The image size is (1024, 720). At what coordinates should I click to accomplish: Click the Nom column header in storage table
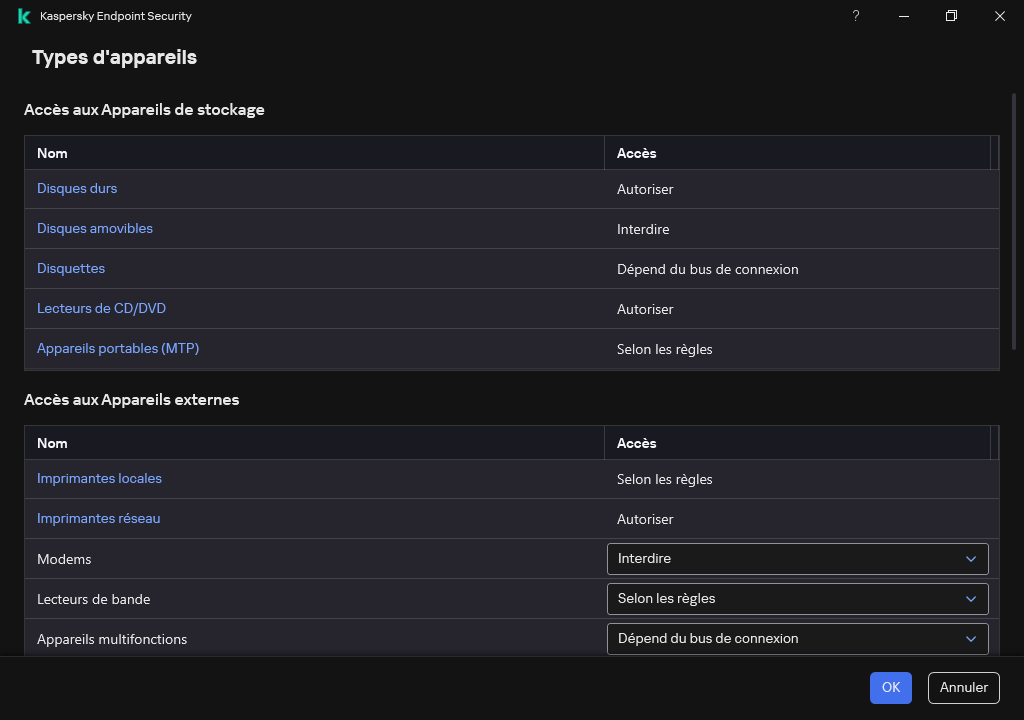pyautogui.click(x=52, y=153)
